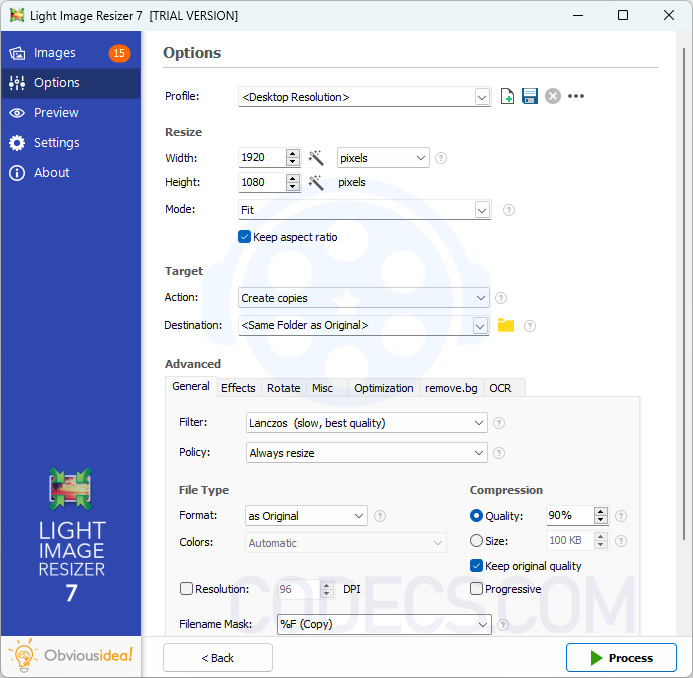Open the Filter dropdown Lanczos
Screen dimensions: 693x678
tap(366, 423)
